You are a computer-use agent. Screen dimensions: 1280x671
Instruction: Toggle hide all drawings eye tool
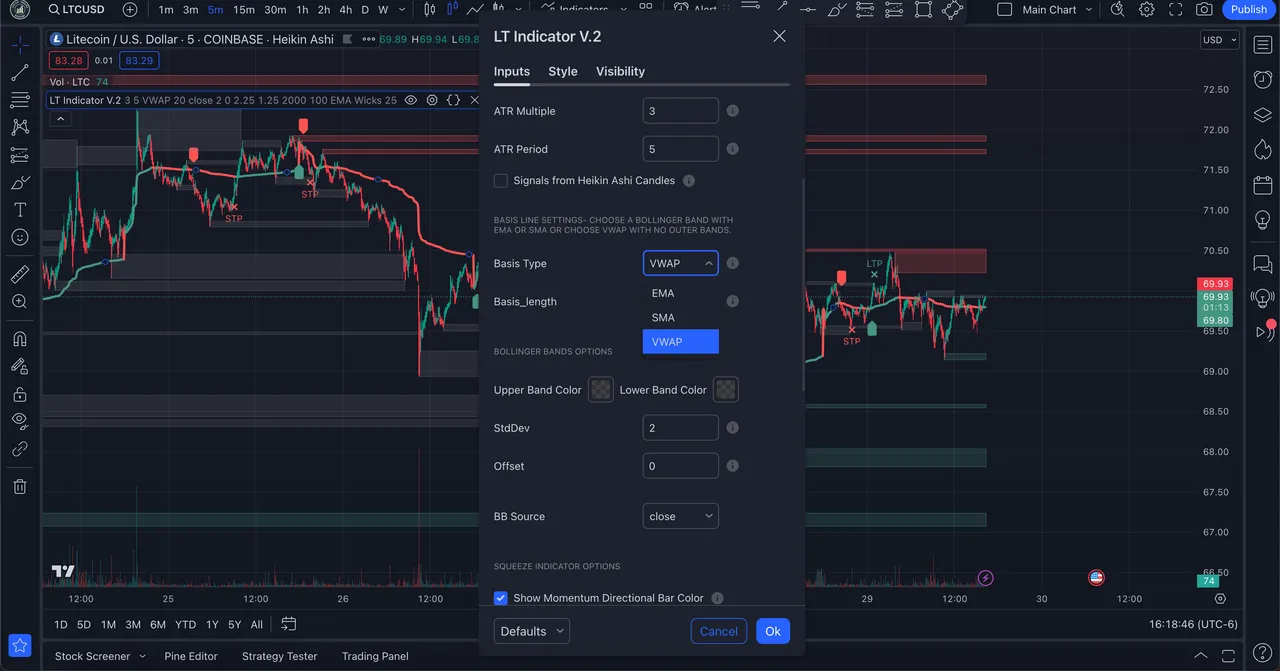click(20, 421)
